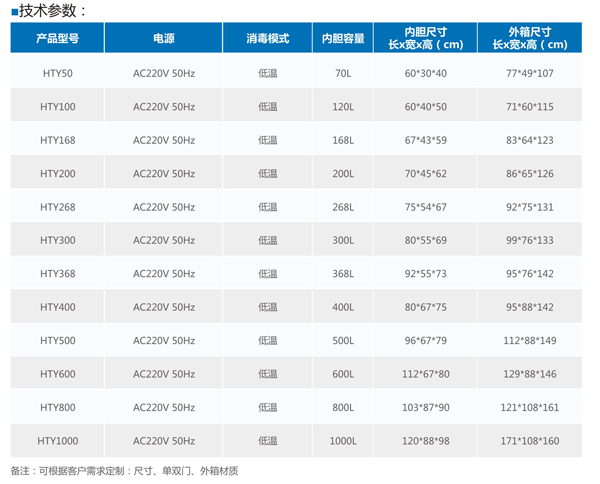Click the 70L capacity cell
Screen dimensions: 600x484
click(344, 73)
